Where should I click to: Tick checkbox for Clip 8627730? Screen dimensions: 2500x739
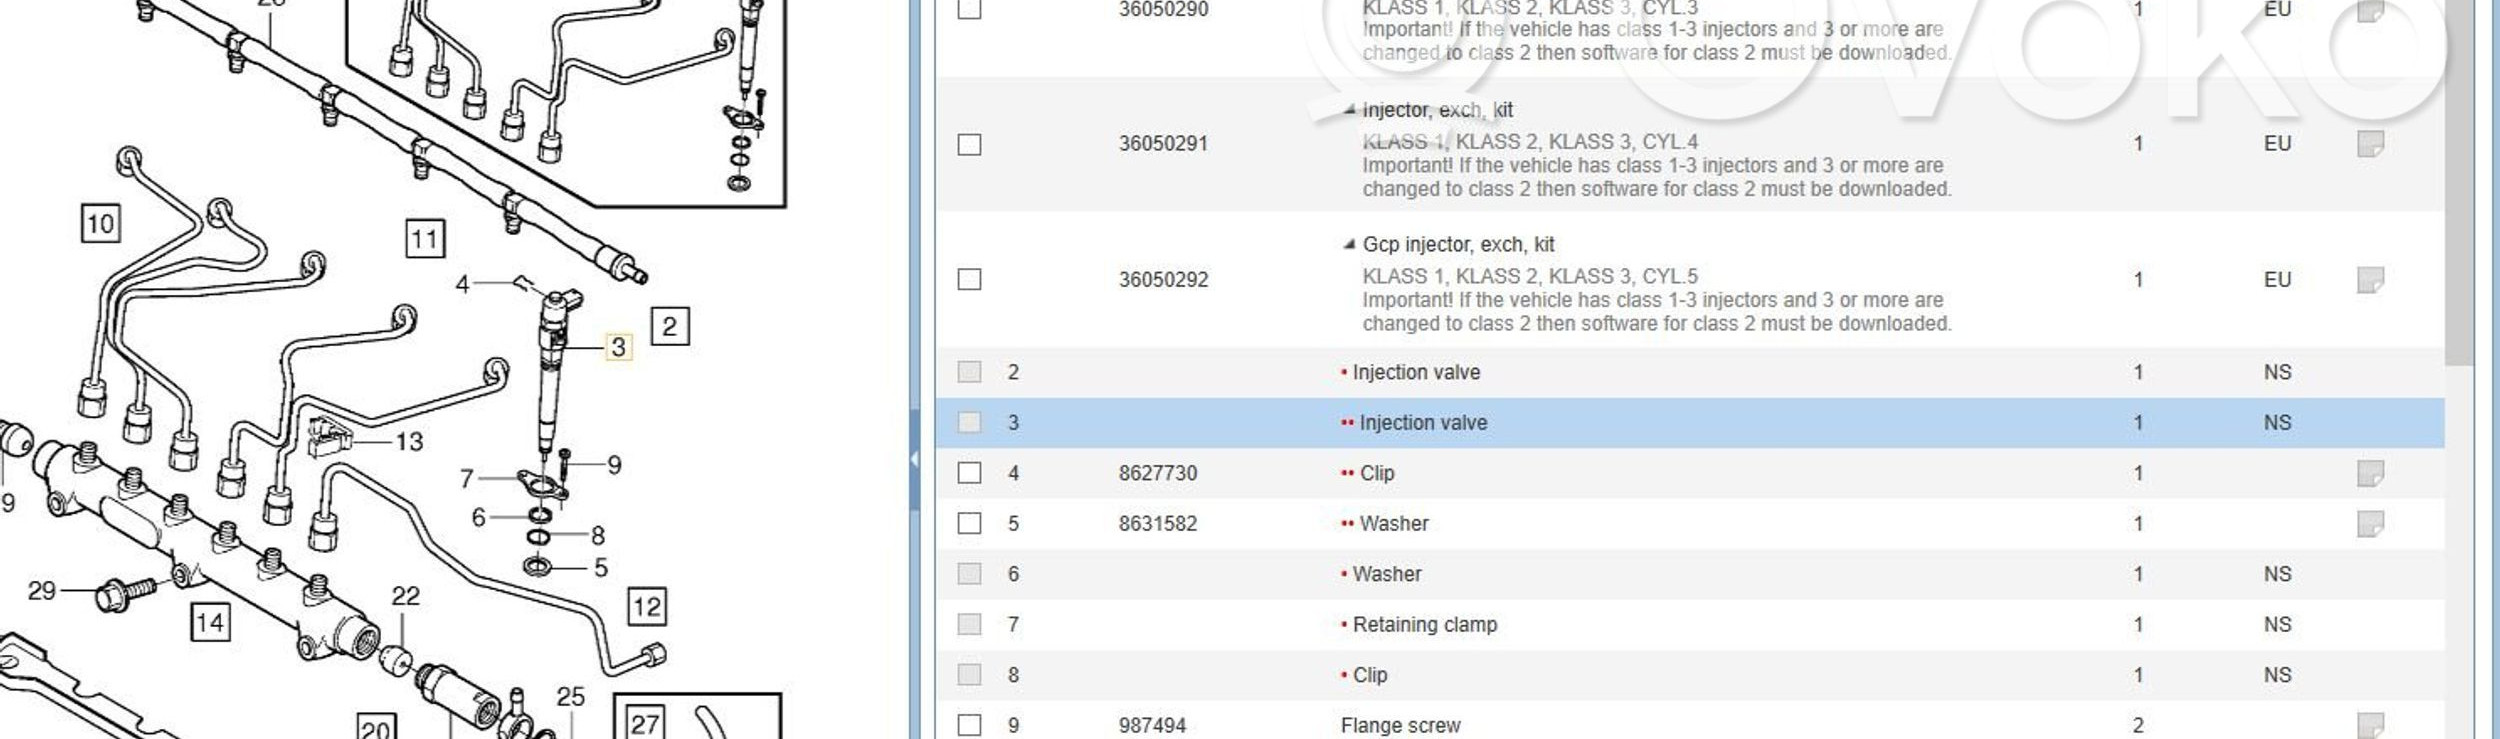tap(969, 473)
